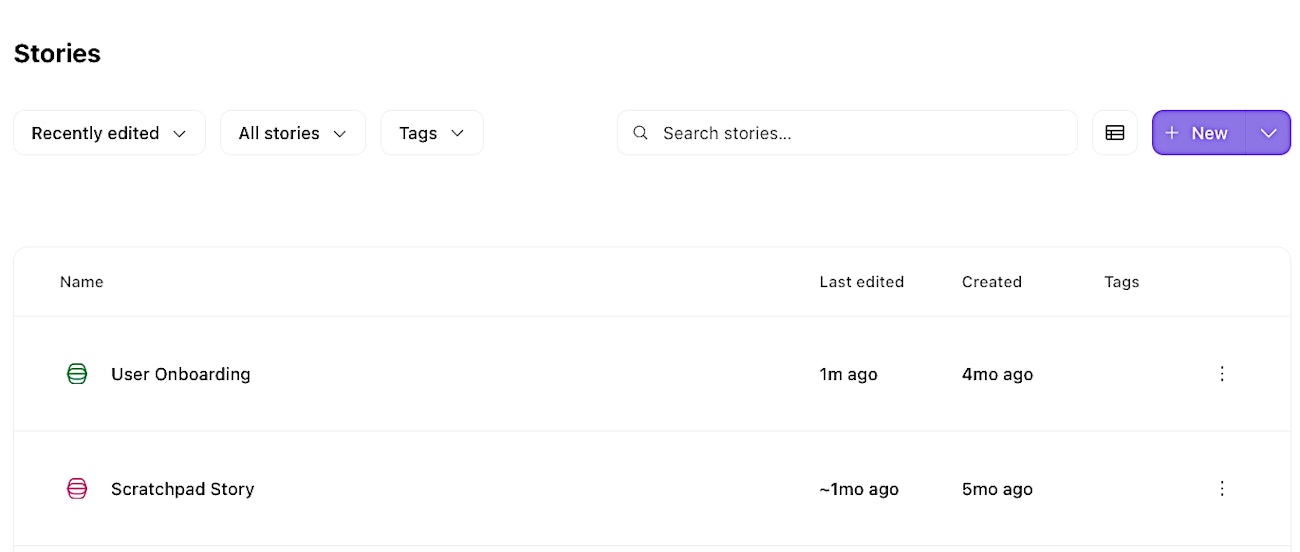Sort by the Created column header
The height and width of the screenshot is (552, 1300).
[x=991, y=282]
